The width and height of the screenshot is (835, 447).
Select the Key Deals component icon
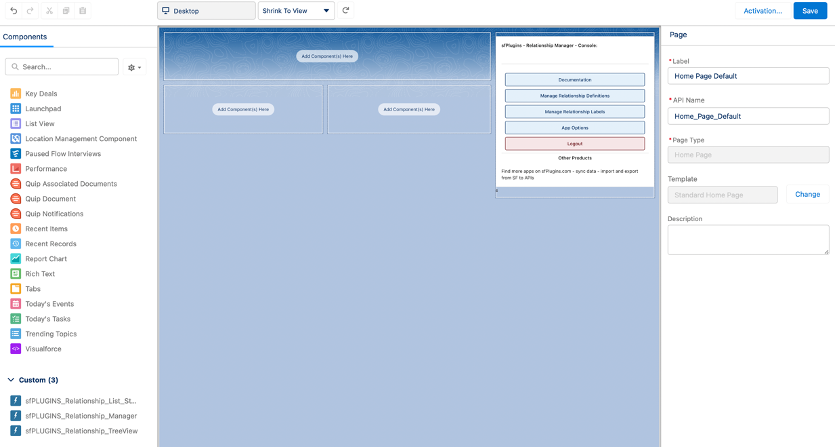point(16,93)
